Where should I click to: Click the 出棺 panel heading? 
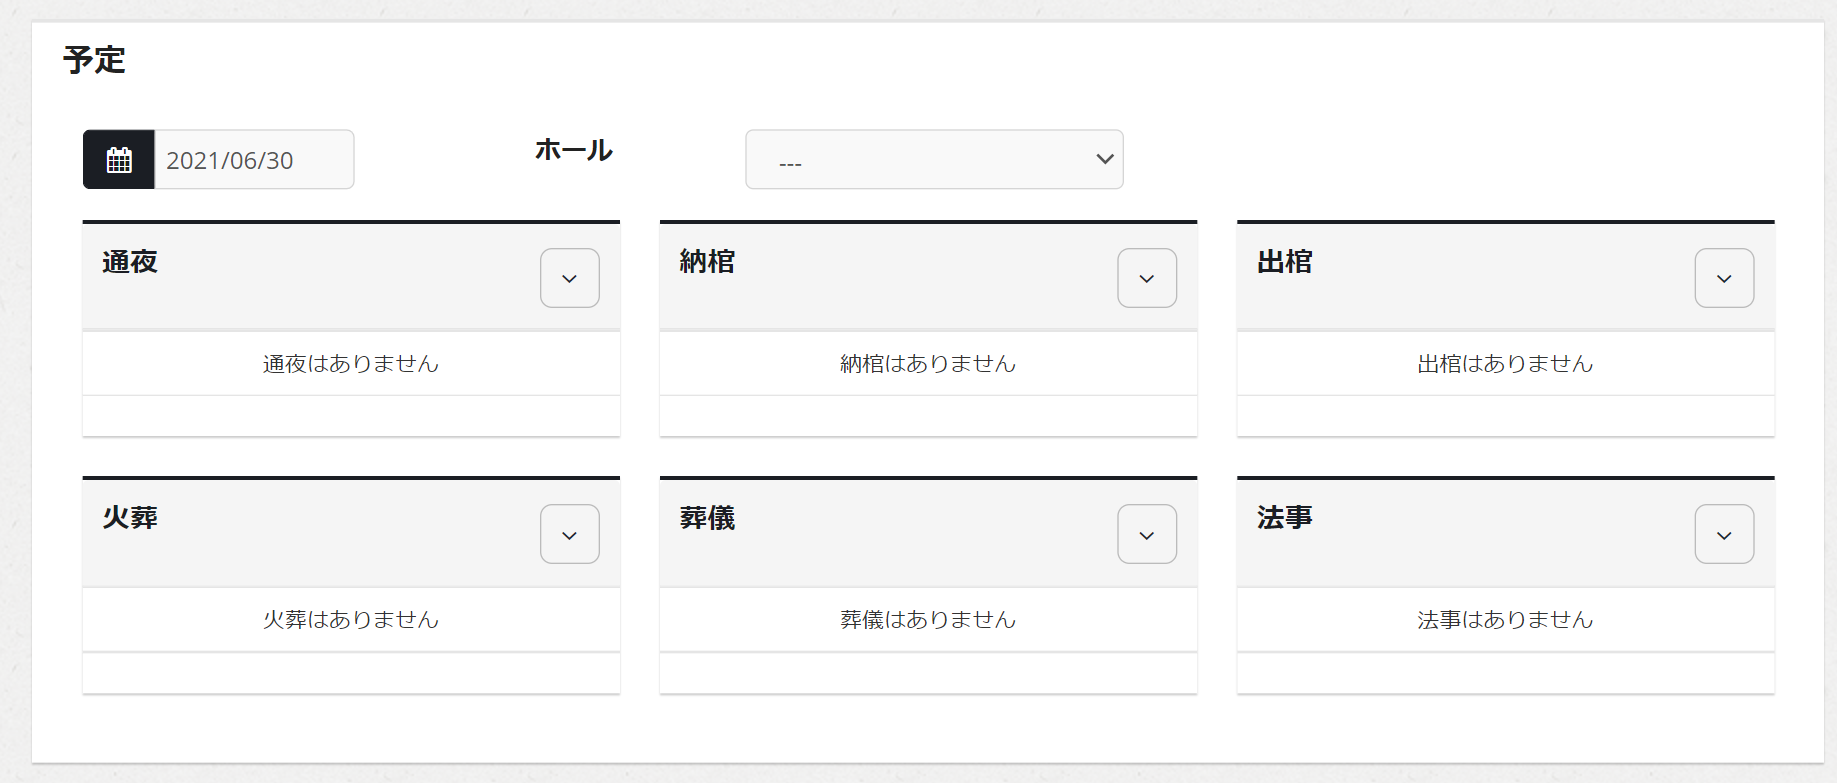point(1284,262)
